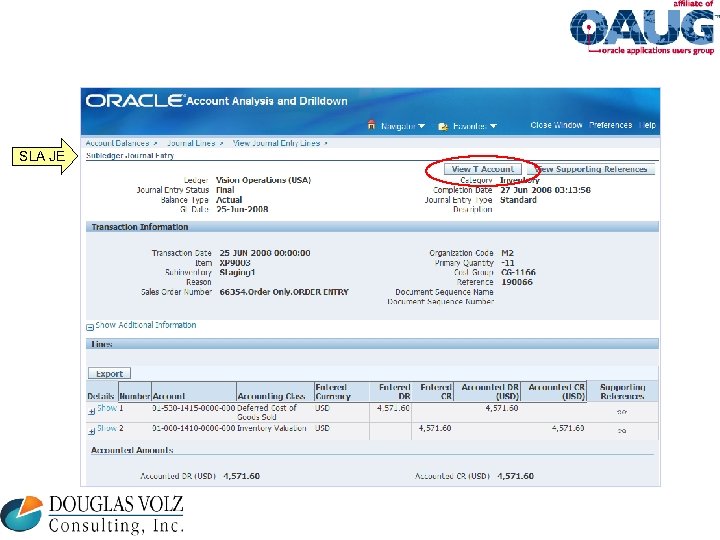Select entered DR 4,571.60 in line 1
Viewport: 720px width, 540px height.
point(393,408)
